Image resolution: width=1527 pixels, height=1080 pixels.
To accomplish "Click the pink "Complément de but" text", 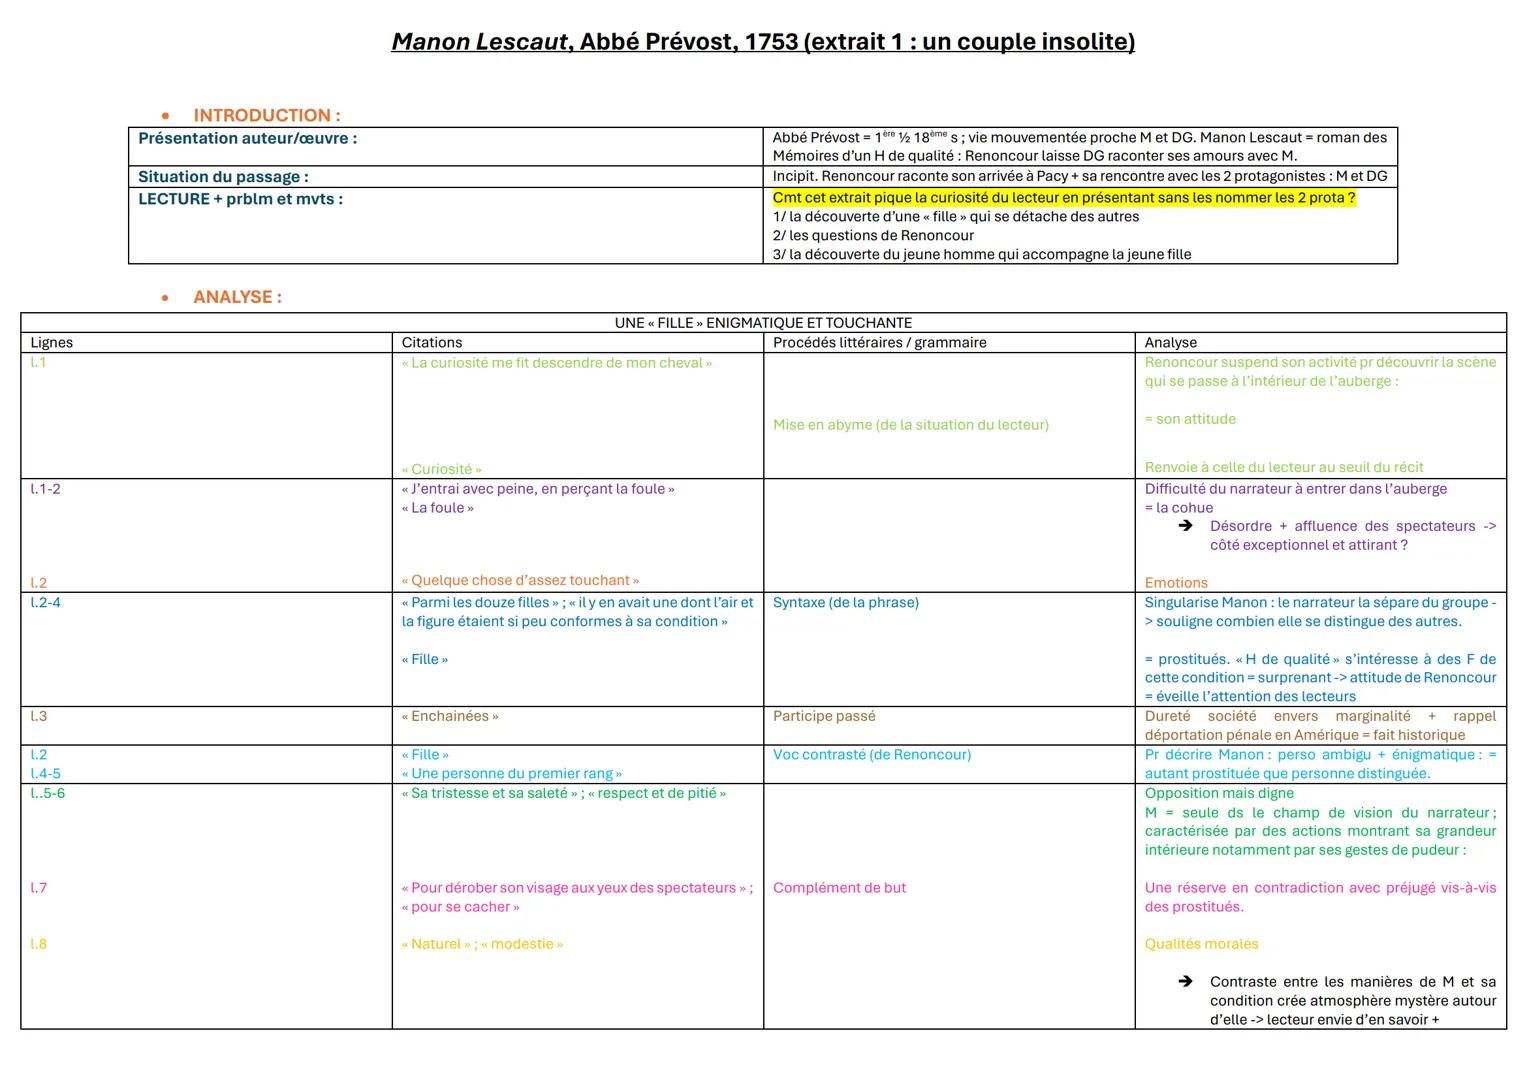I will [839, 888].
